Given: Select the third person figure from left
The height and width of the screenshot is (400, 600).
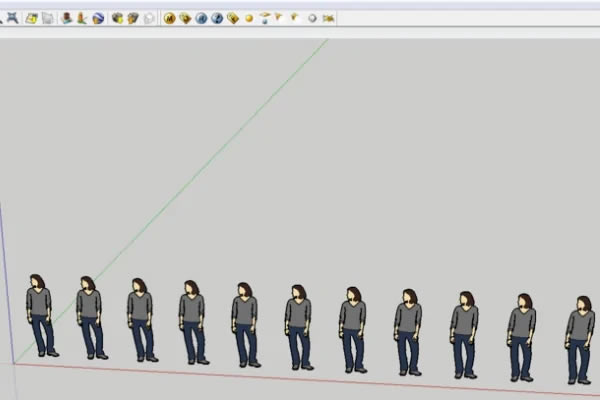Looking at the screenshot, I should coord(141,318).
